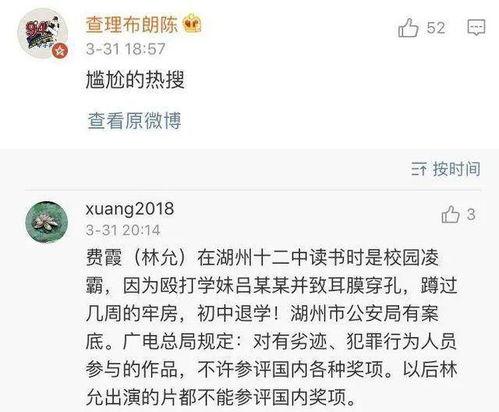The width and height of the screenshot is (499, 412).
Task: Tap the orange verification badge on the avatar
Action: [x=60, y=51]
